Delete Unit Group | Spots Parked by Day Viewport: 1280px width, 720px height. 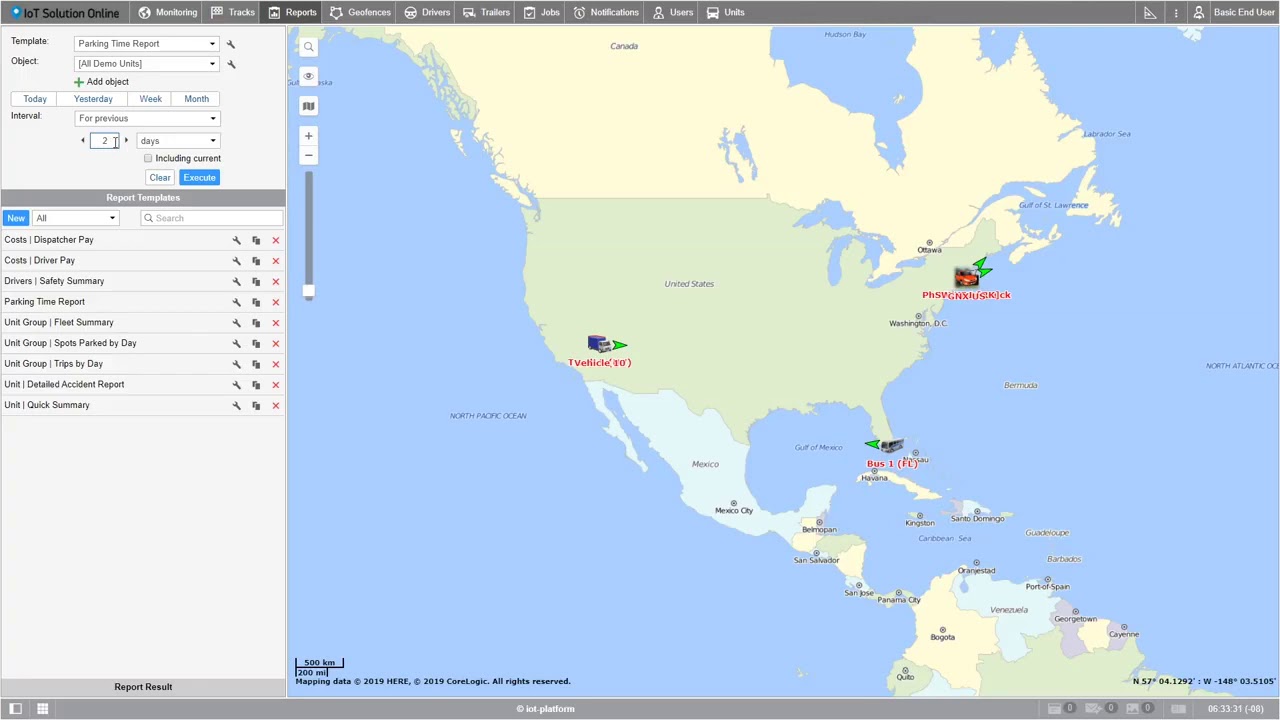pos(276,343)
